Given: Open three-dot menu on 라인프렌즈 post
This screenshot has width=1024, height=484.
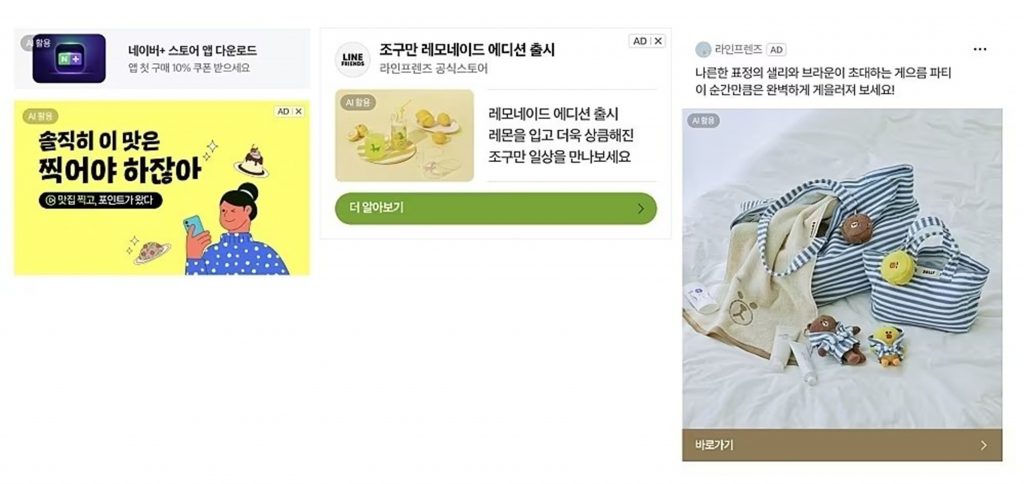Looking at the screenshot, I should pyautogui.click(x=980, y=49).
